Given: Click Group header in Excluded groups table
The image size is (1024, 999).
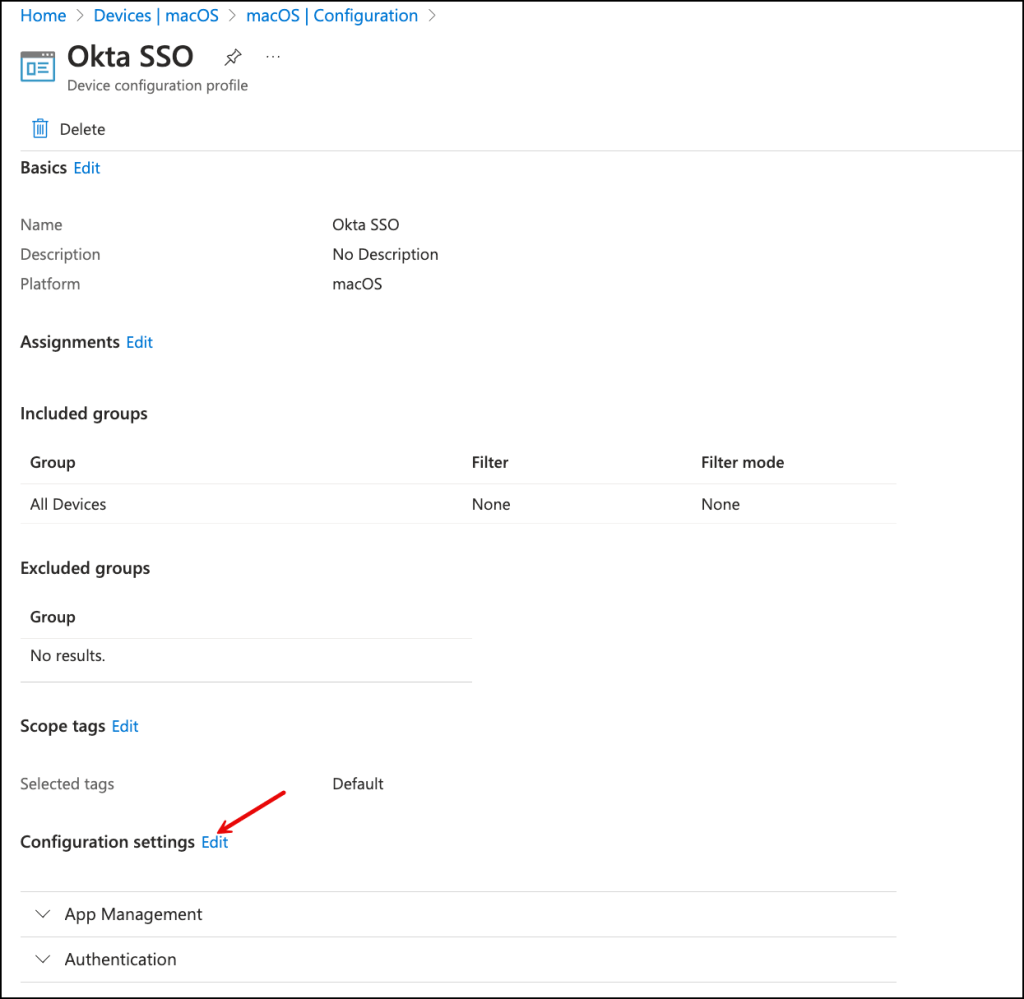Looking at the screenshot, I should [53, 617].
